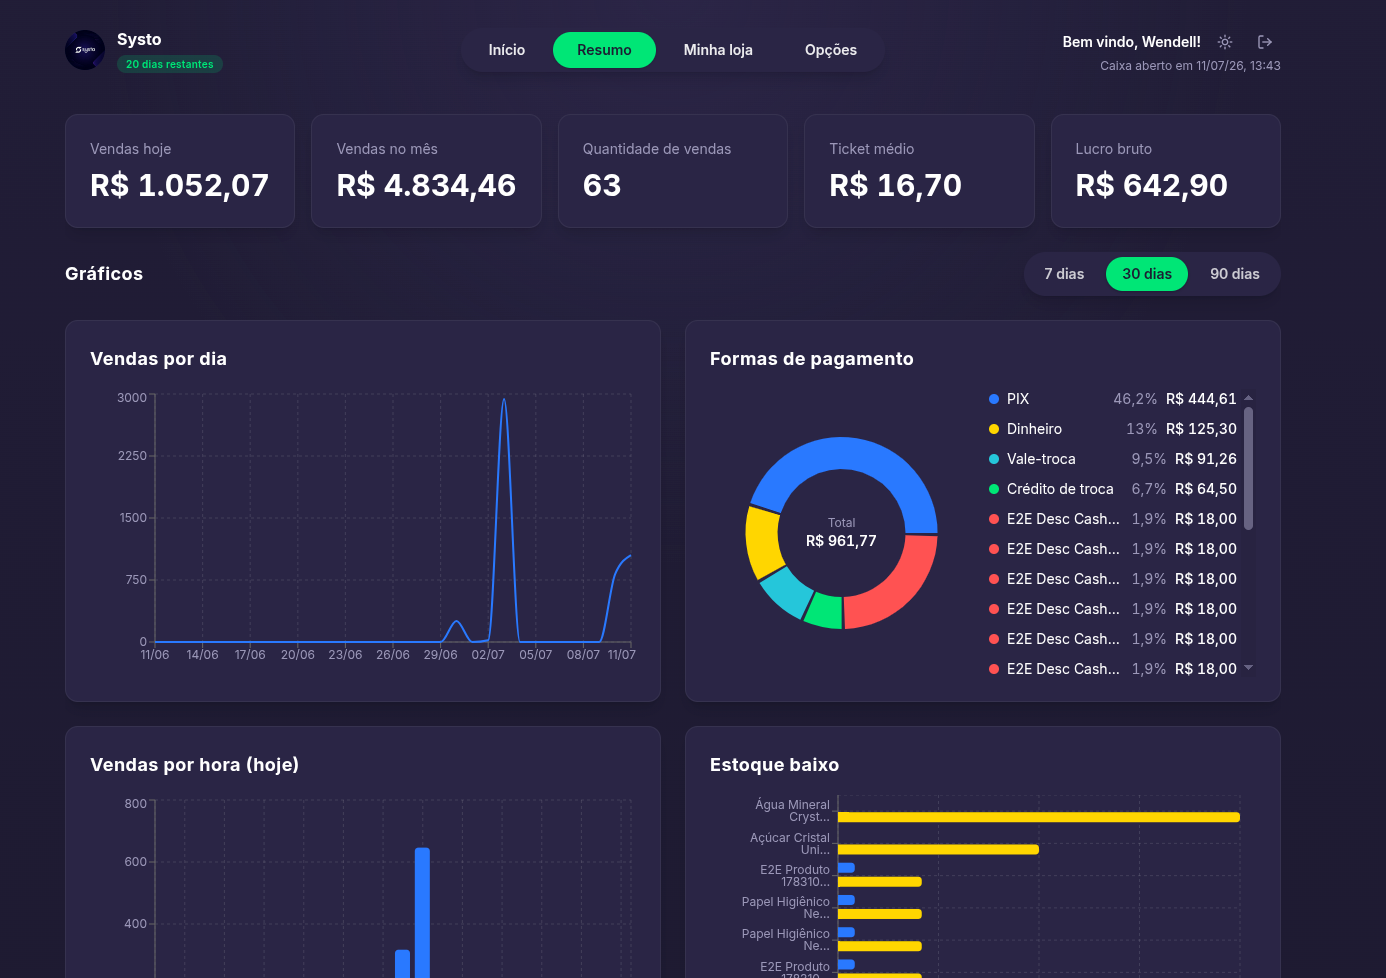Viewport: 1386px width, 978px height.
Task: Click the Açúcar Cristal Uni stock bar
Action: (x=938, y=850)
